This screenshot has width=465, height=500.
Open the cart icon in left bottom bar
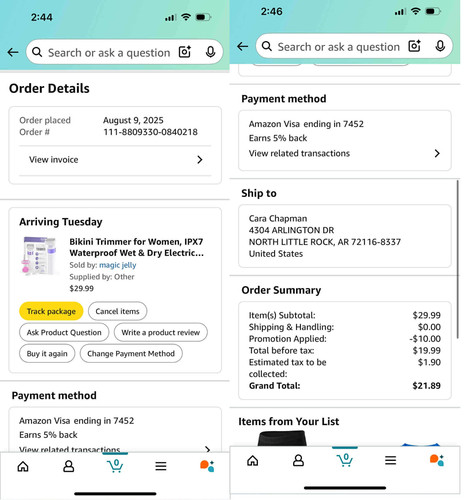[115, 466]
